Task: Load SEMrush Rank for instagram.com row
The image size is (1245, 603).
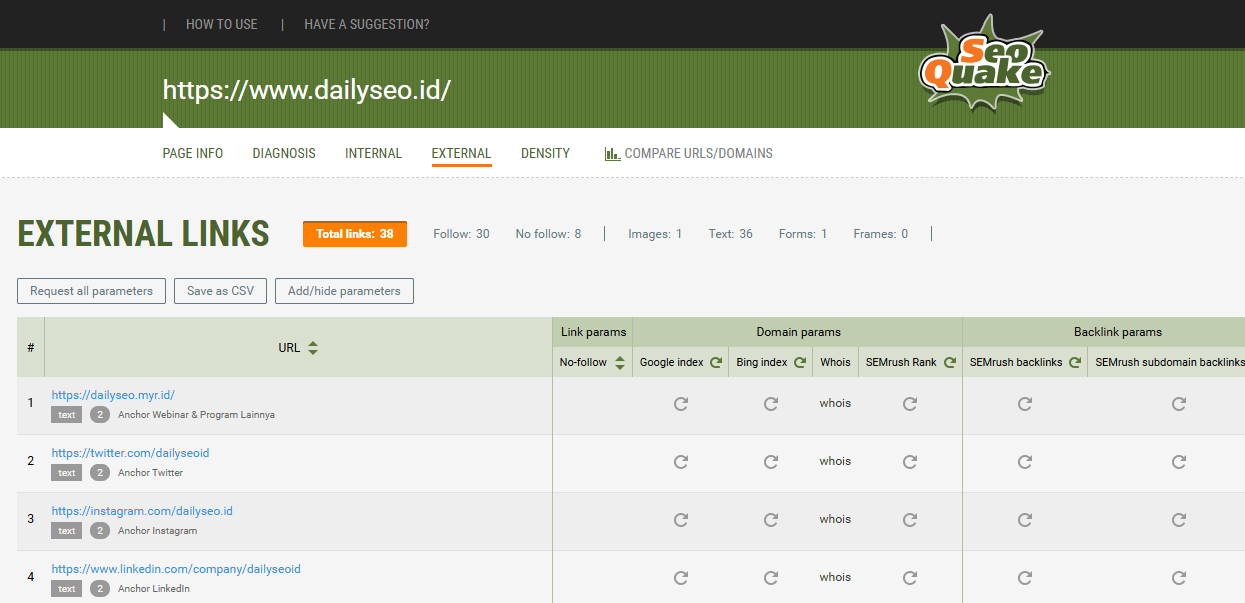Action: pyautogui.click(x=910, y=520)
